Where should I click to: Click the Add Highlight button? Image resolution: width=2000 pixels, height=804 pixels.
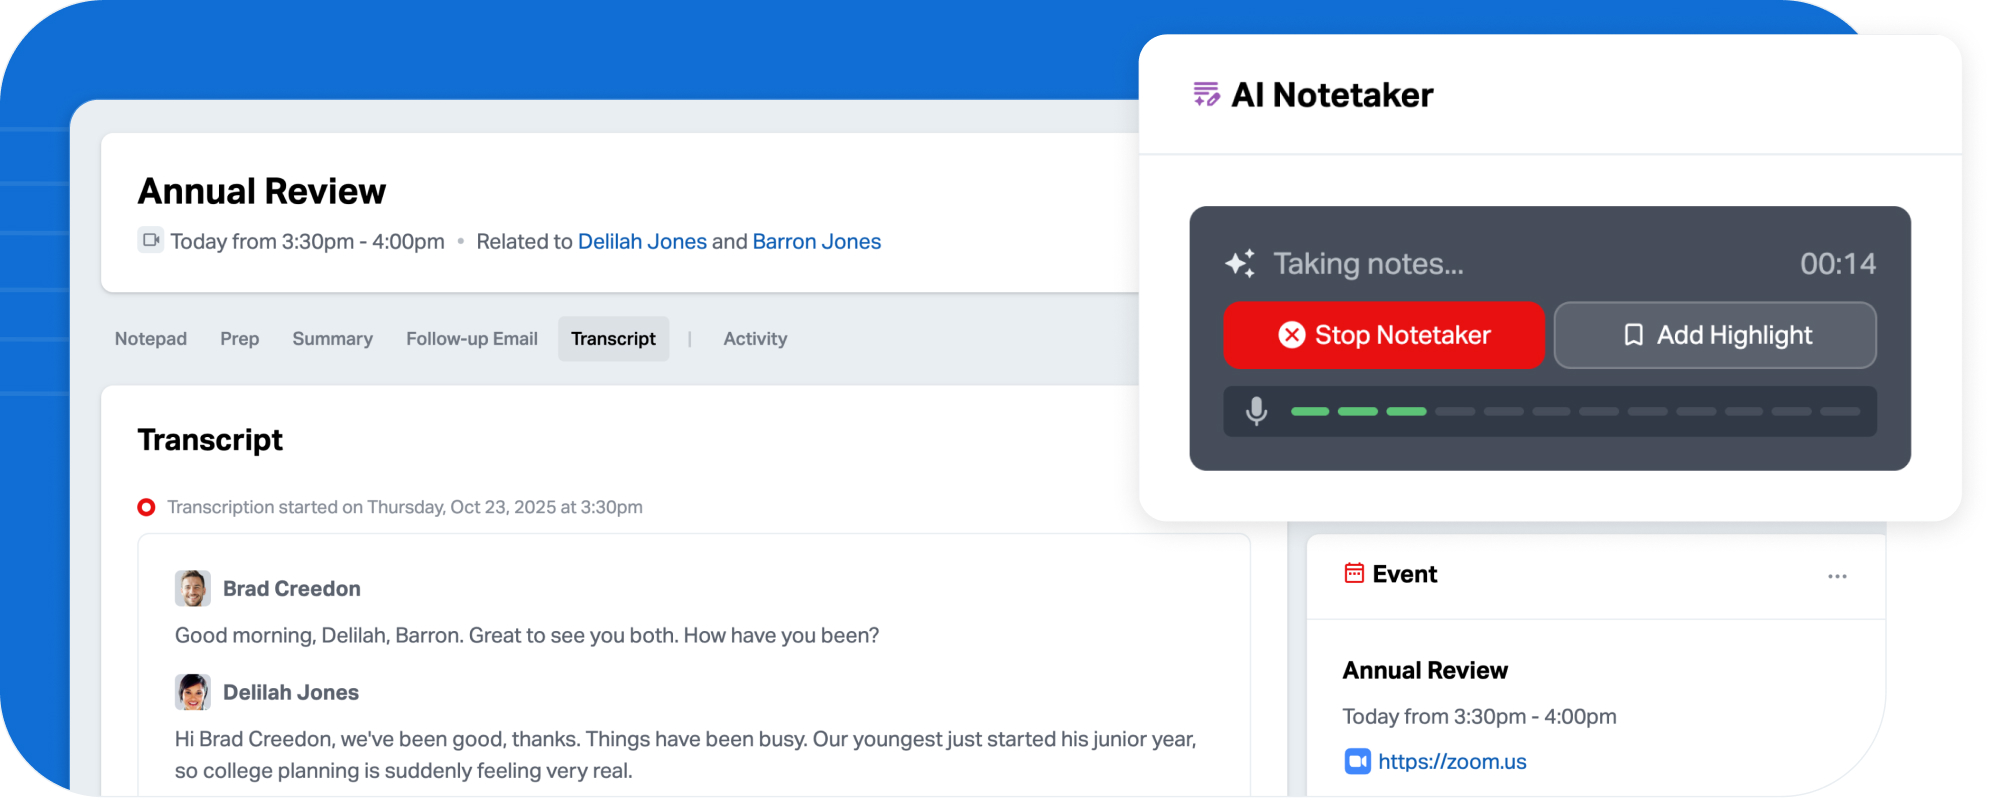pyautogui.click(x=1715, y=335)
